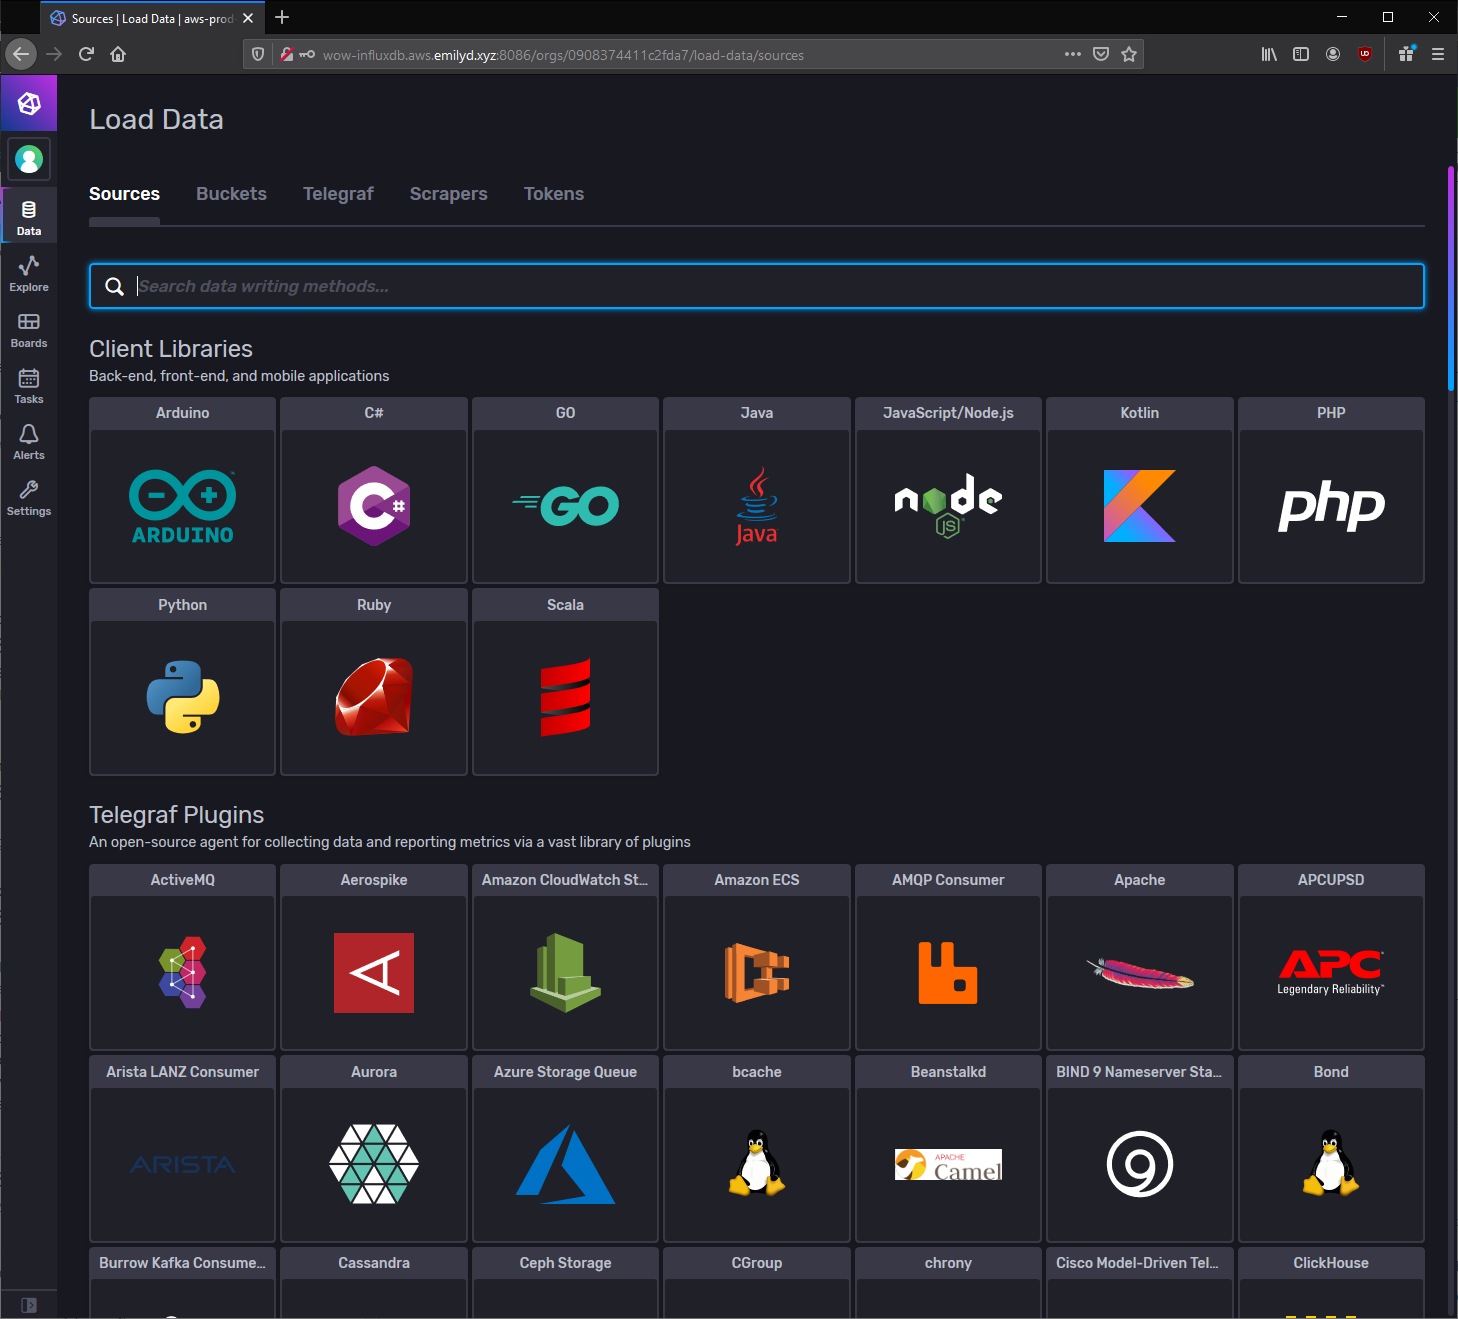
Task: Click the Sources browser tab
Action: point(150,18)
